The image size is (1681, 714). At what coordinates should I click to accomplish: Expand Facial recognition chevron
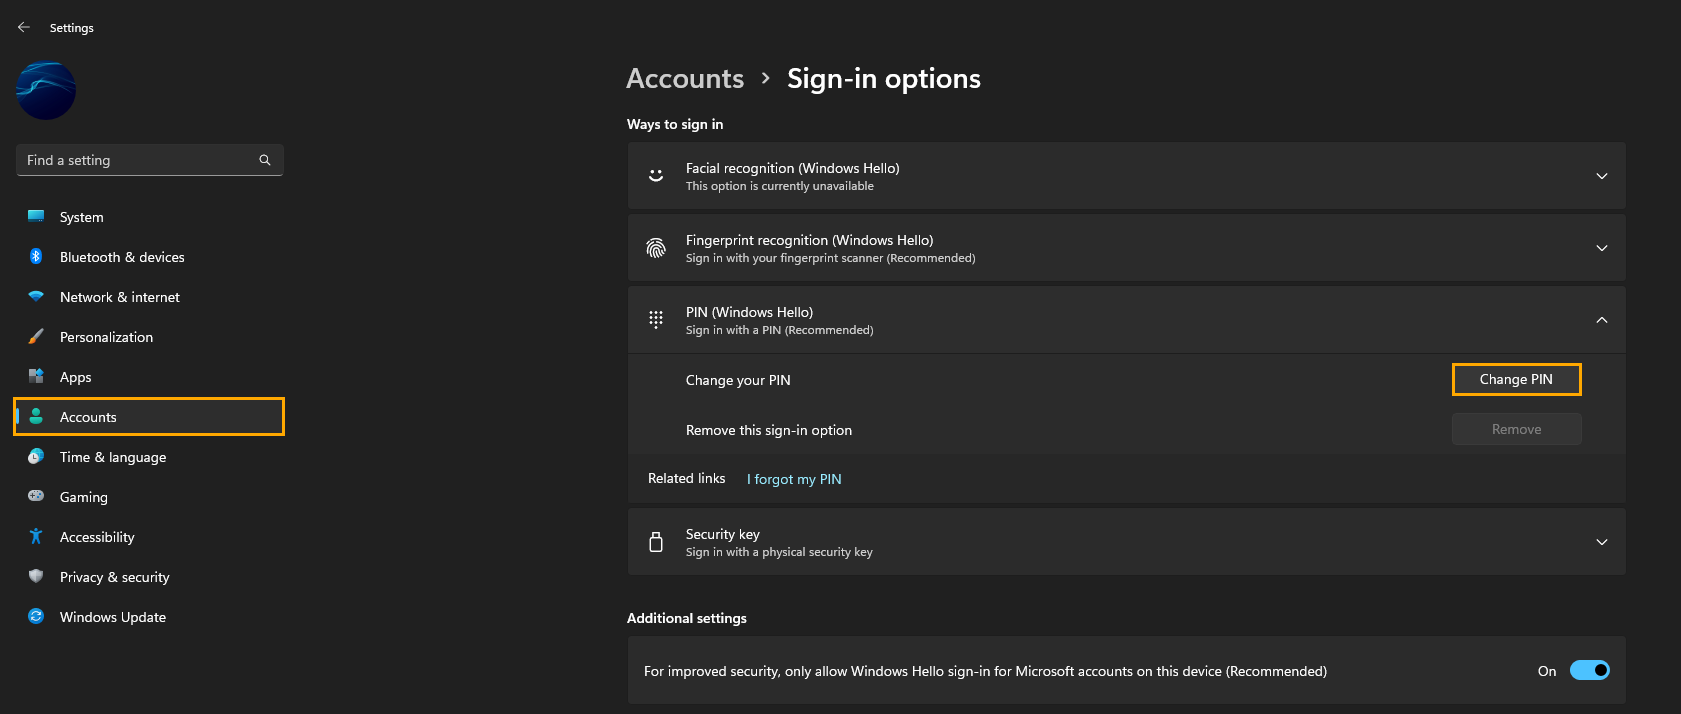tap(1602, 176)
